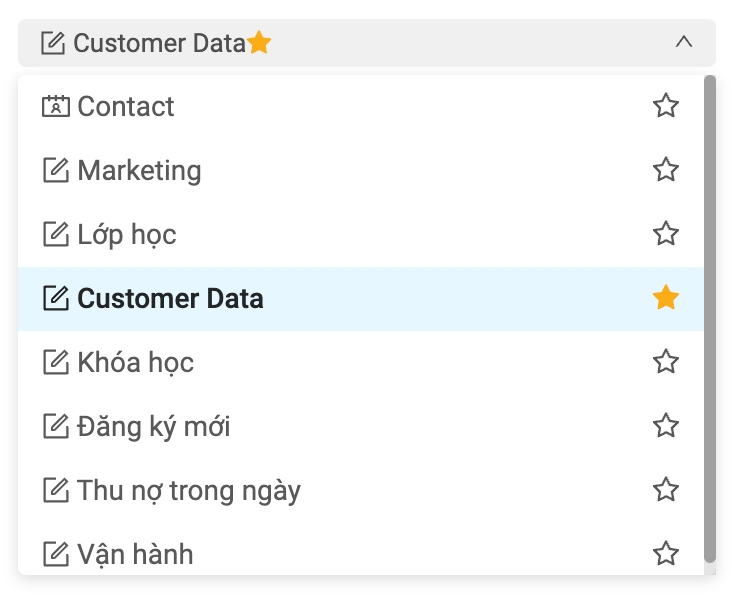
Task: Star the Contact item as favorite
Action: click(666, 106)
